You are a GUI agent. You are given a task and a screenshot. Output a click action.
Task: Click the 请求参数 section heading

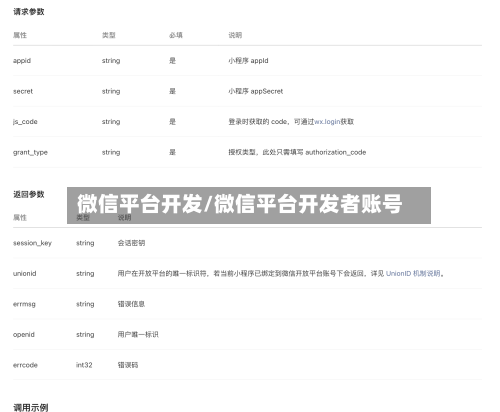(29, 12)
